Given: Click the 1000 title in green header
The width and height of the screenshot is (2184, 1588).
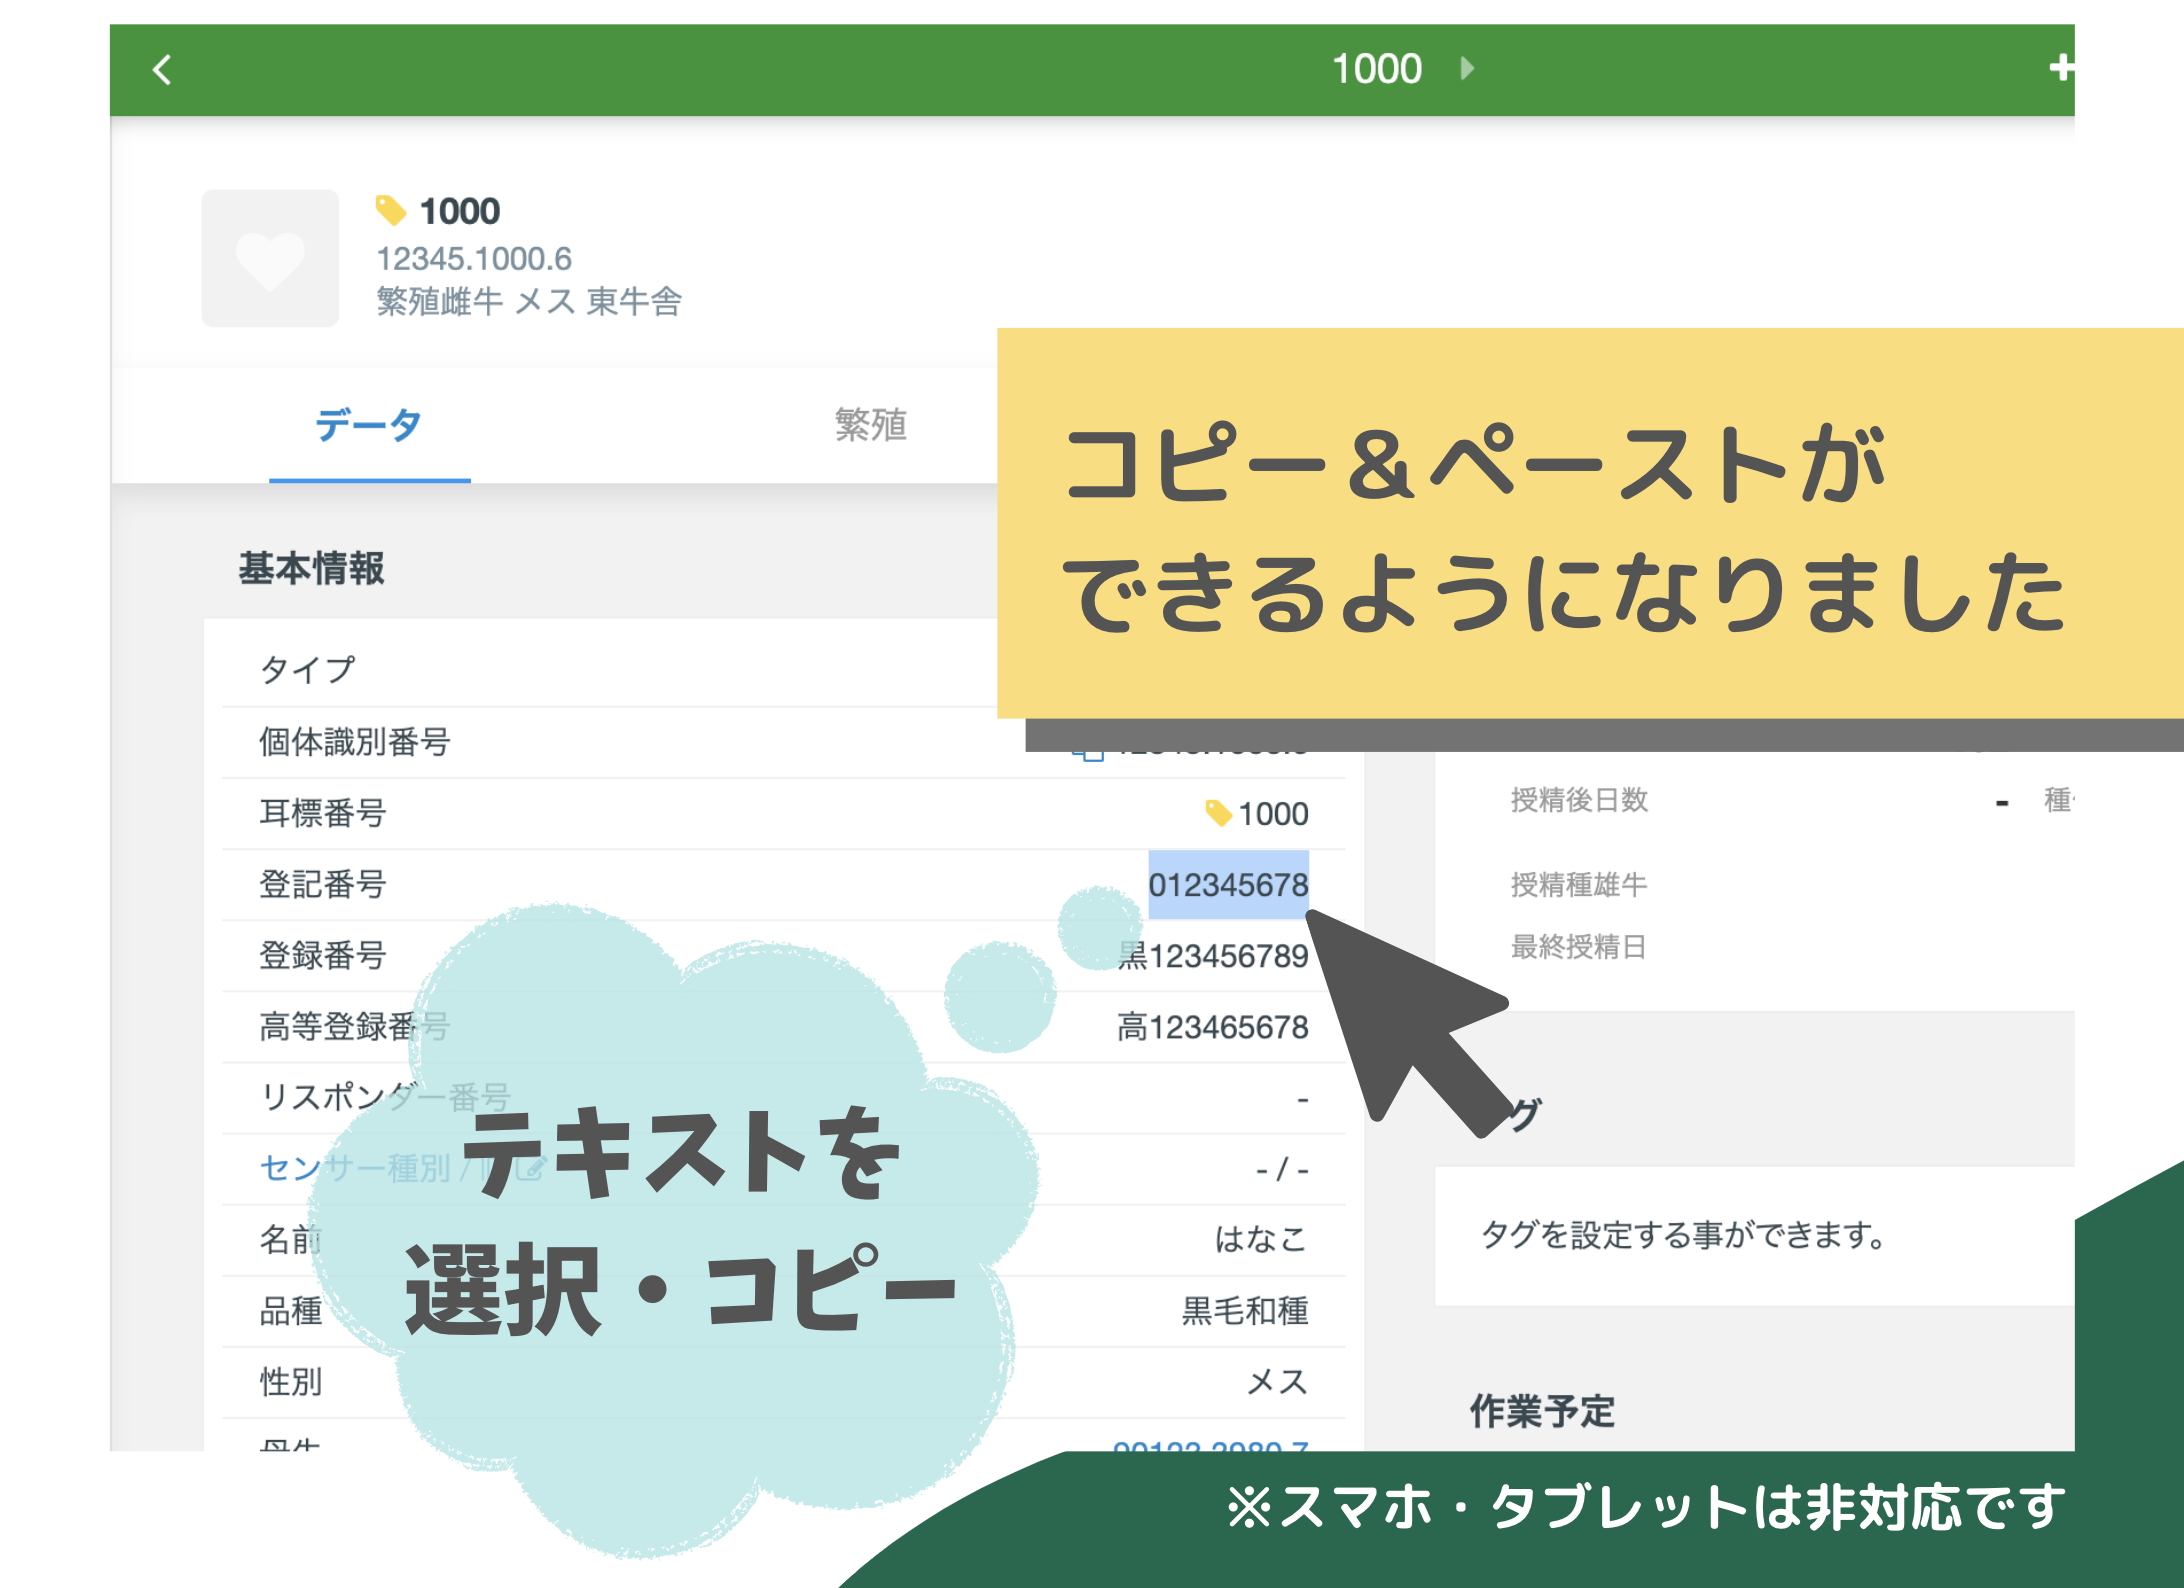Looking at the screenshot, I should point(1377,69).
